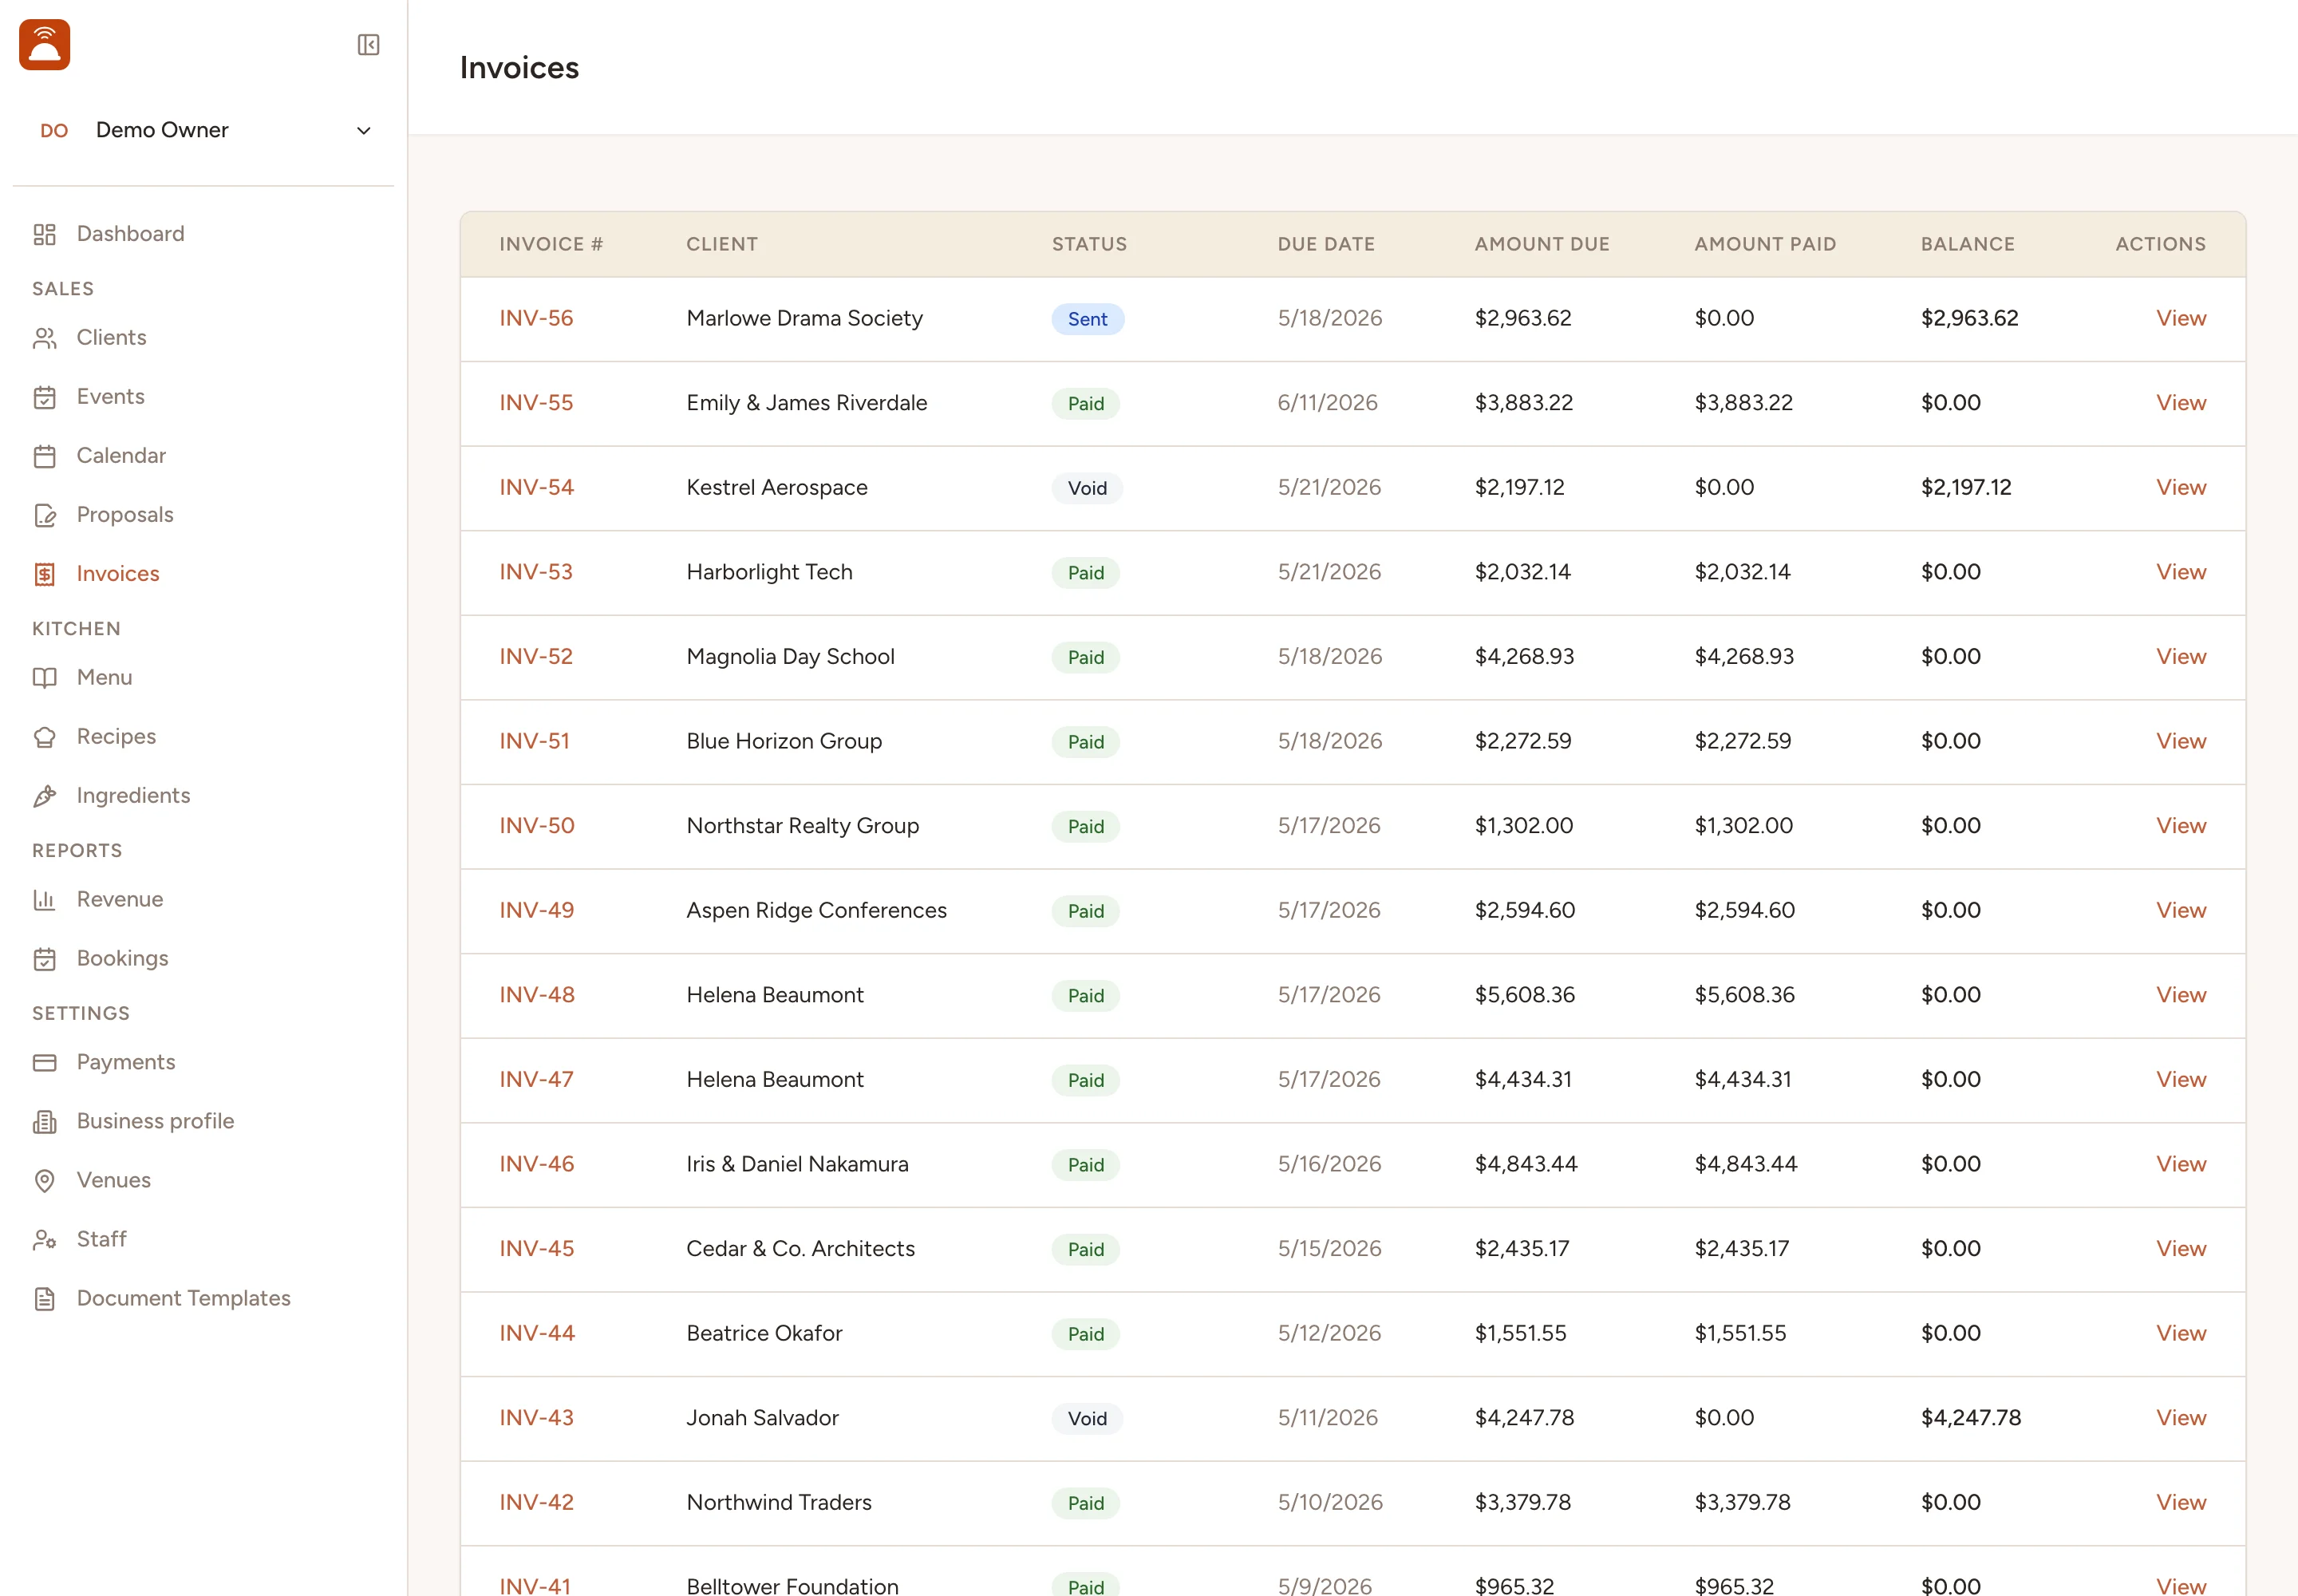Click the $2,197.12 balance for INV-54
The image size is (2298, 1596).
(x=1965, y=487)
